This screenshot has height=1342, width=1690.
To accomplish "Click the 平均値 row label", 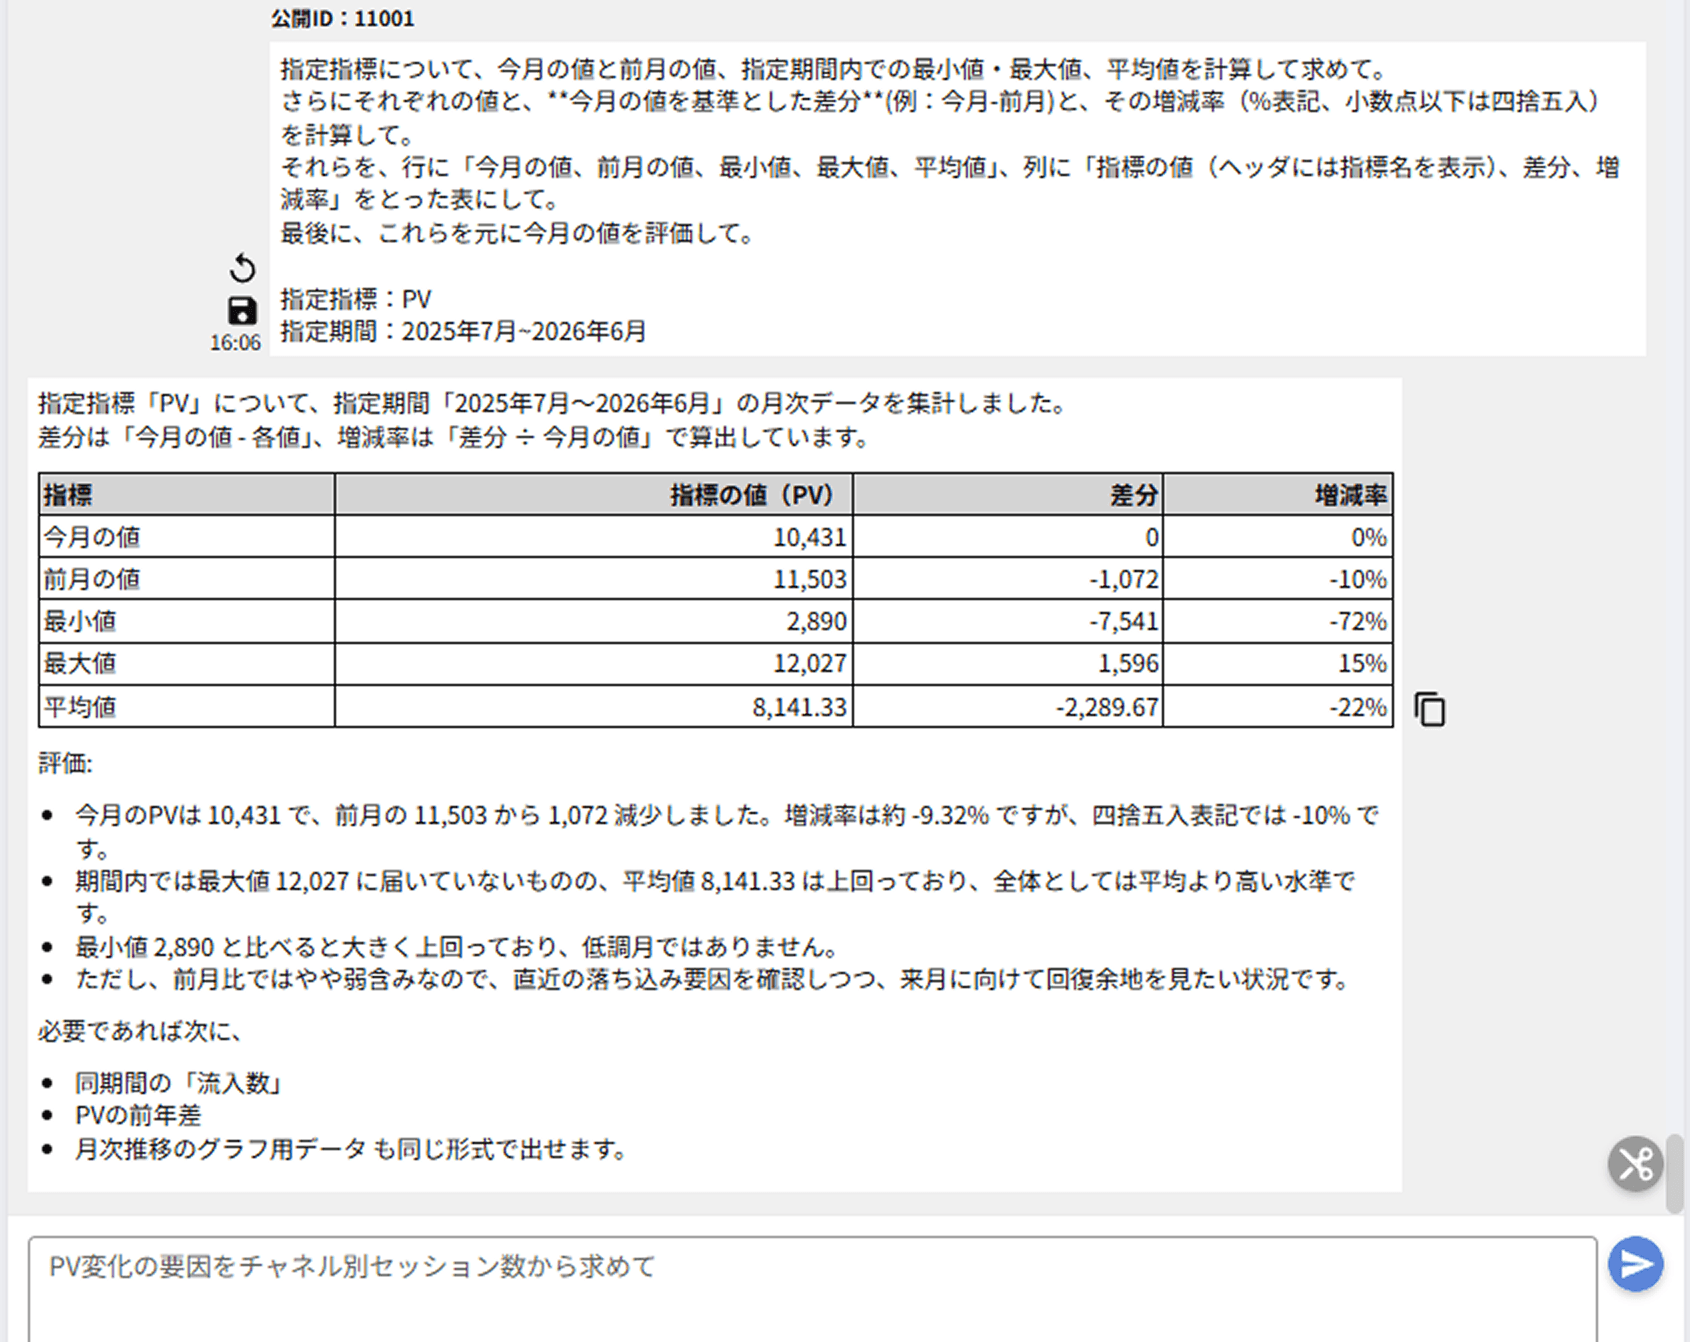I will coord(187,707).
